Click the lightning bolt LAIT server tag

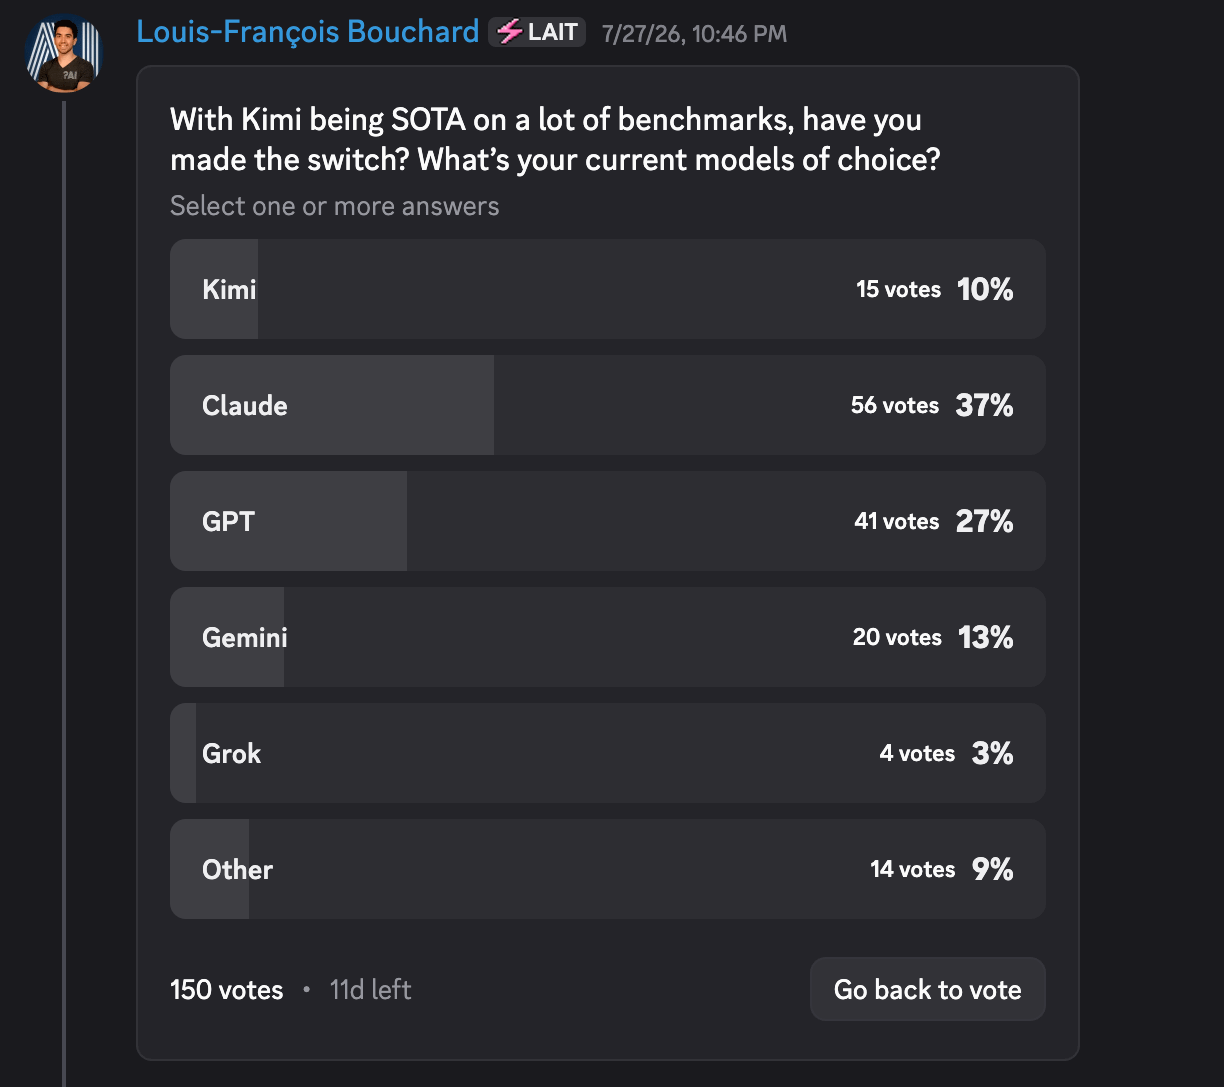coord(537,32)
